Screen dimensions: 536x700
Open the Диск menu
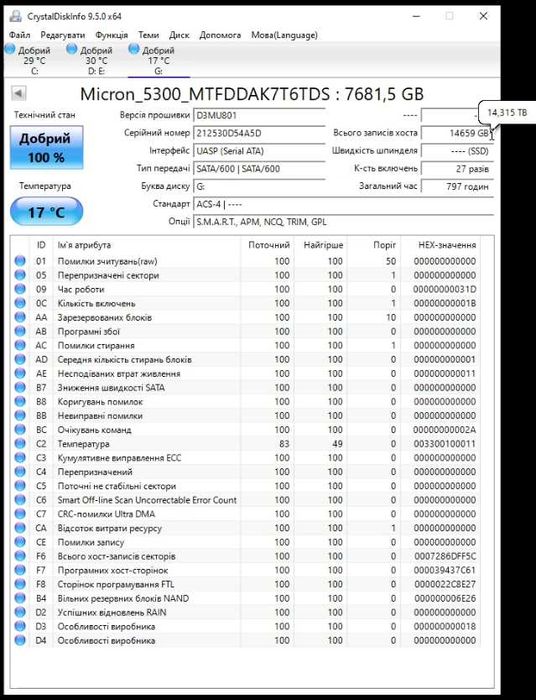179,35
